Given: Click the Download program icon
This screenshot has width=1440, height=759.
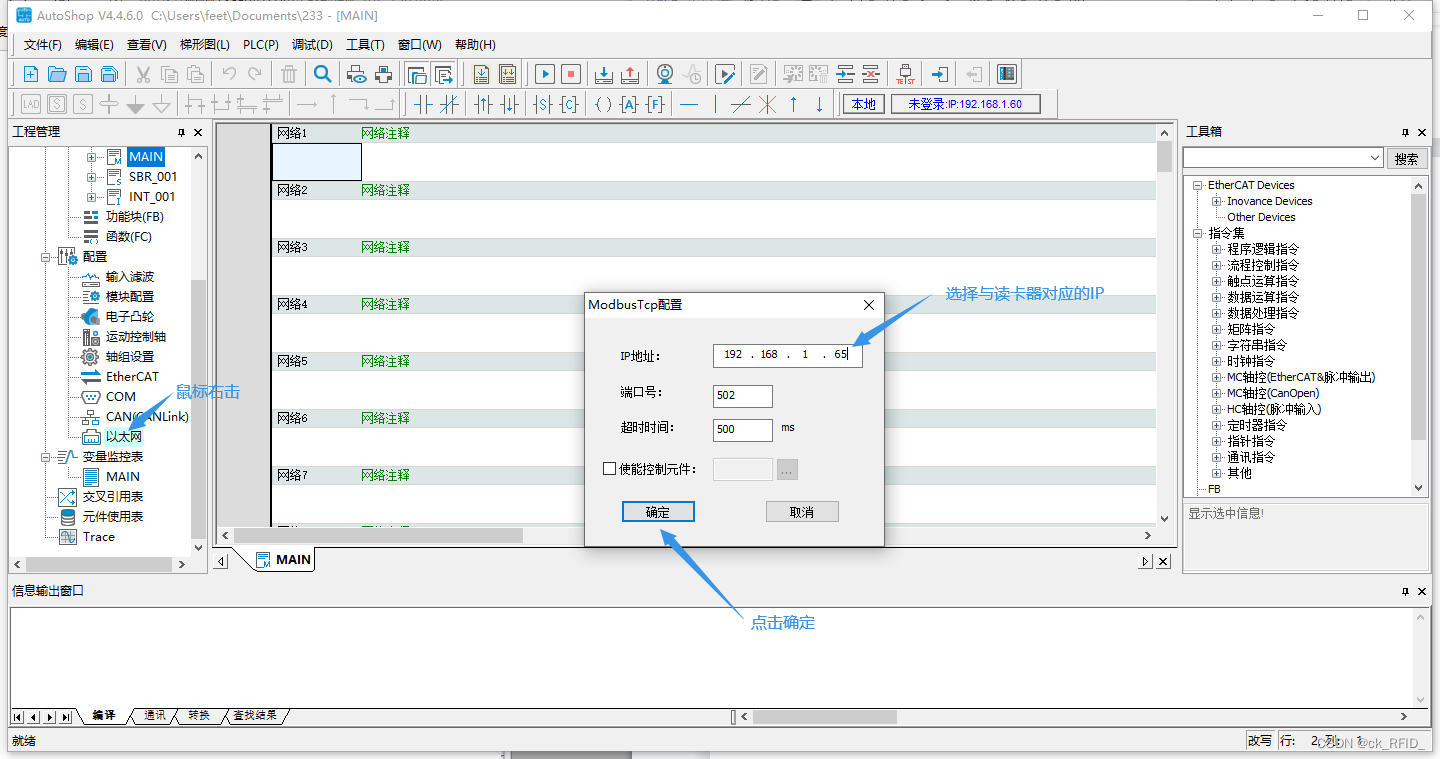Looking at the screenshot, I should (x=603, y=74).
